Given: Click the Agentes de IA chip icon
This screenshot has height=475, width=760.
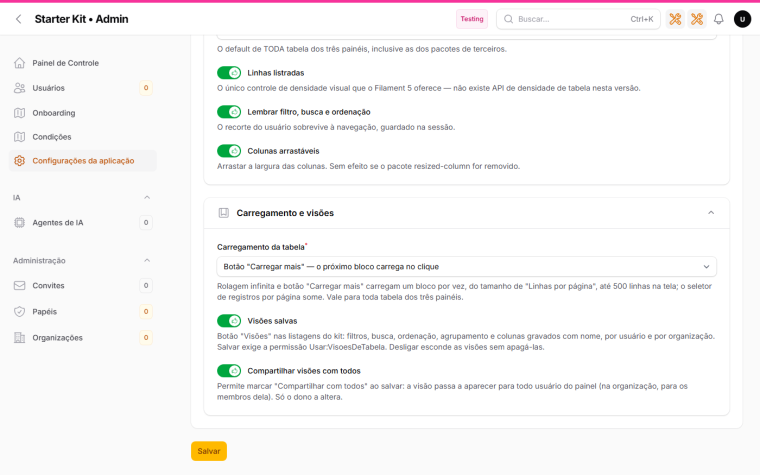Looking at the screenshot, I should click(19, 222).
